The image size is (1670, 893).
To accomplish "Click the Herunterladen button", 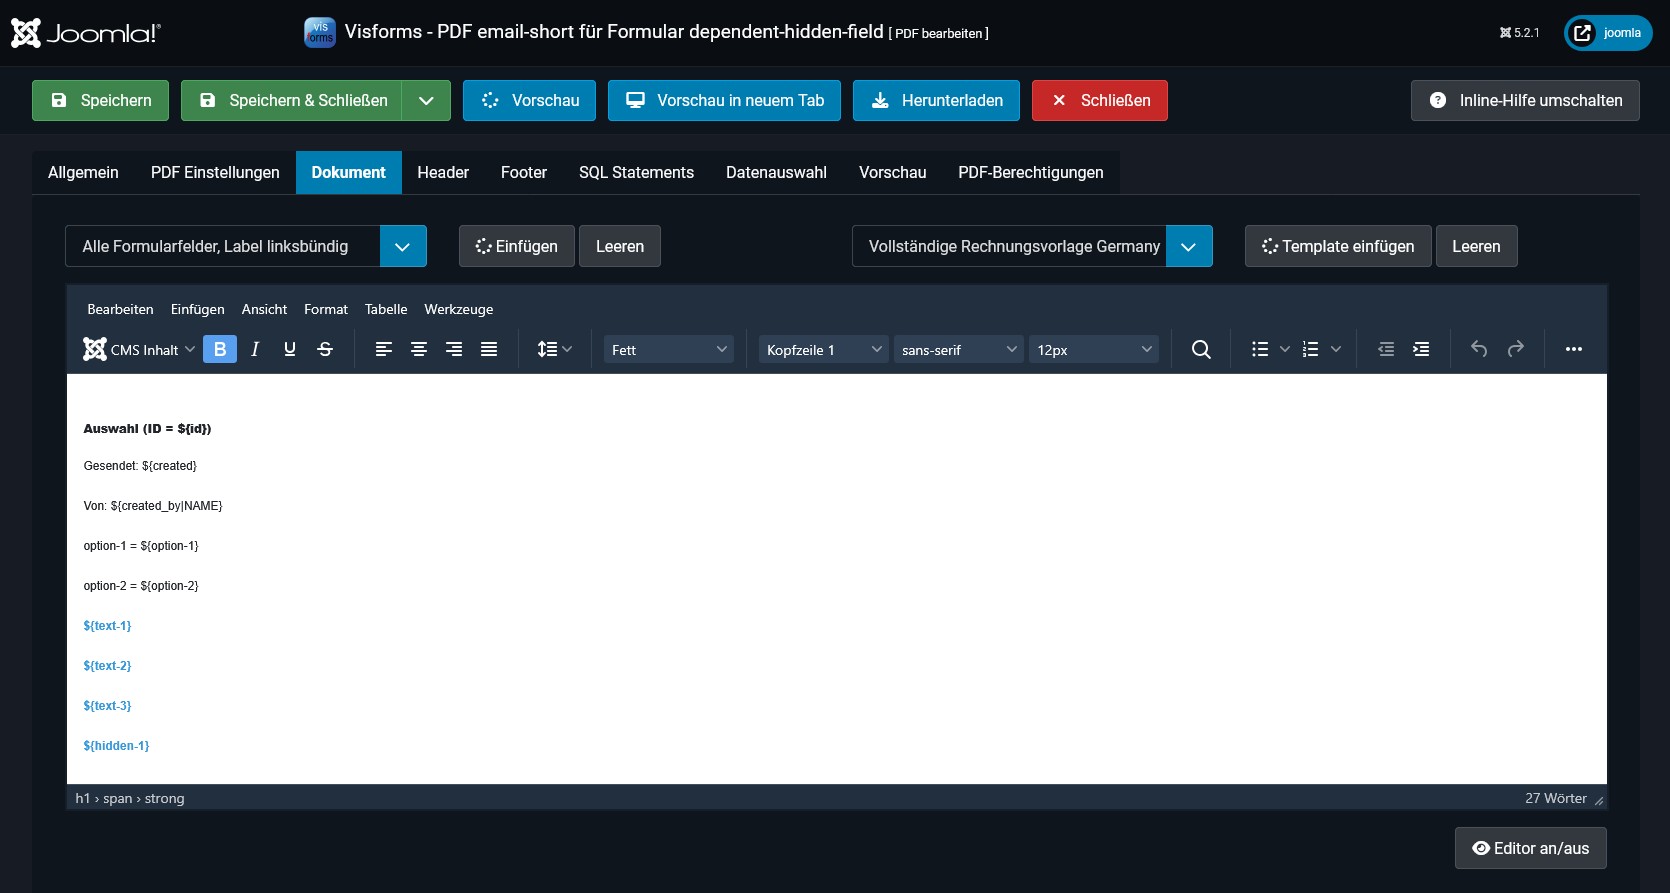I will coord(936,101).
